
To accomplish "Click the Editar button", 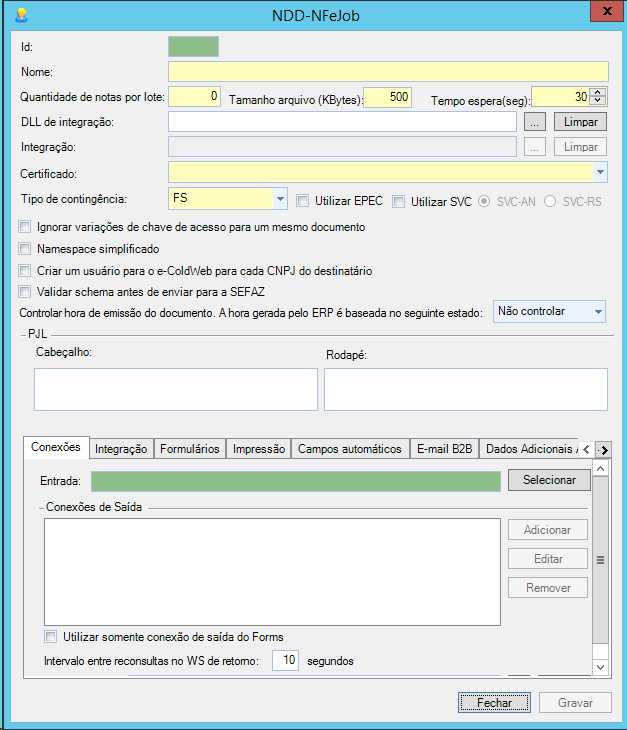I will coord(547,559).
